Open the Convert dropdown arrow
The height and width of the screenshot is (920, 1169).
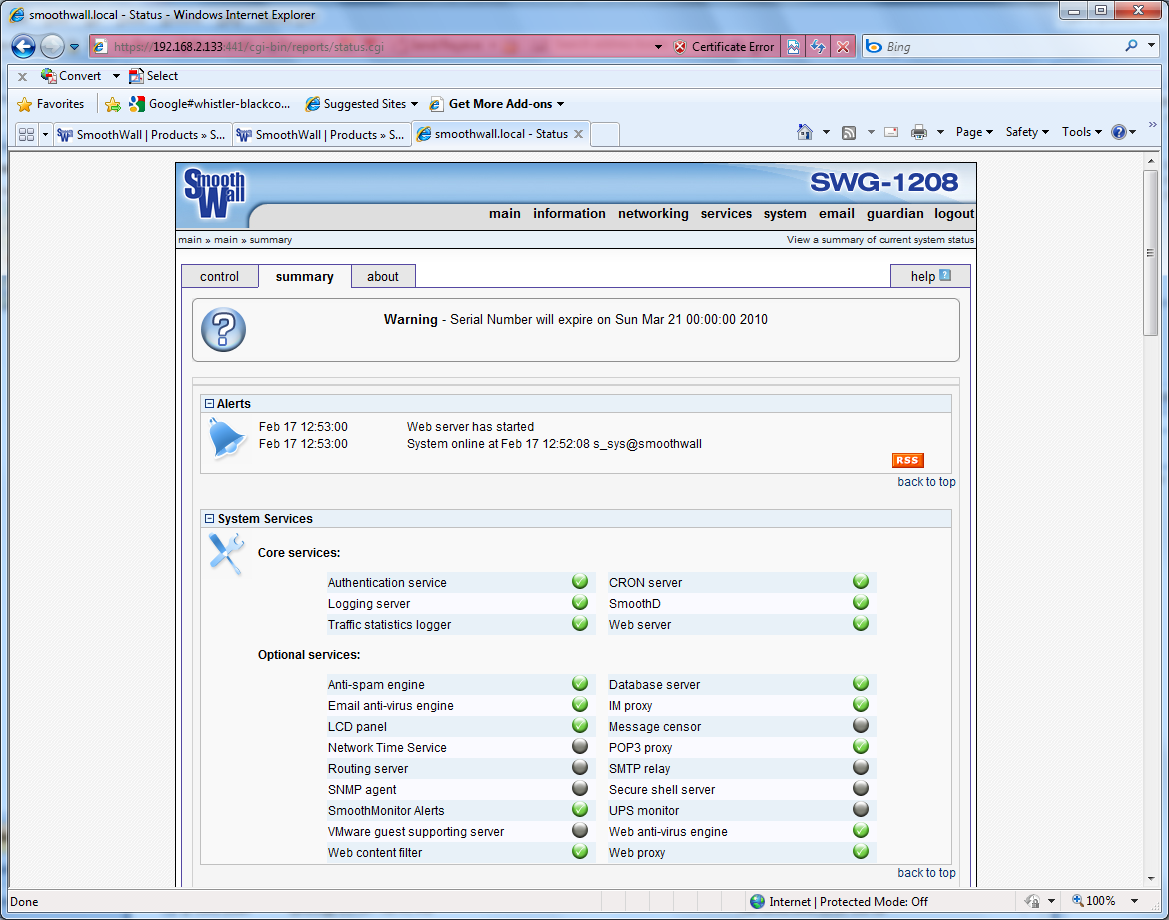tap(116, 76)
